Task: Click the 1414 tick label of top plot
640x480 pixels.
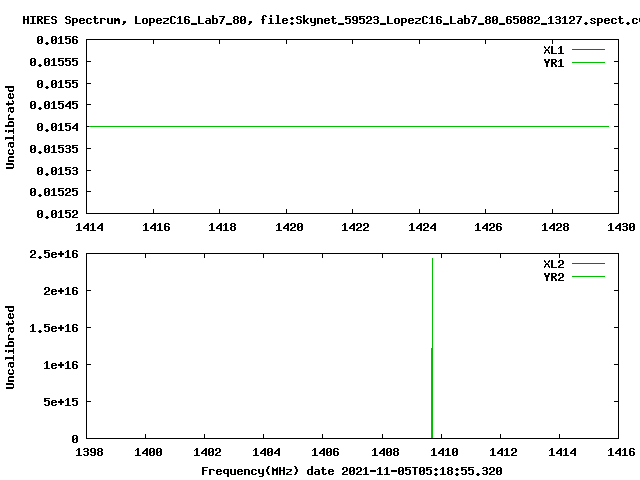Action: [x=89, y=227]
